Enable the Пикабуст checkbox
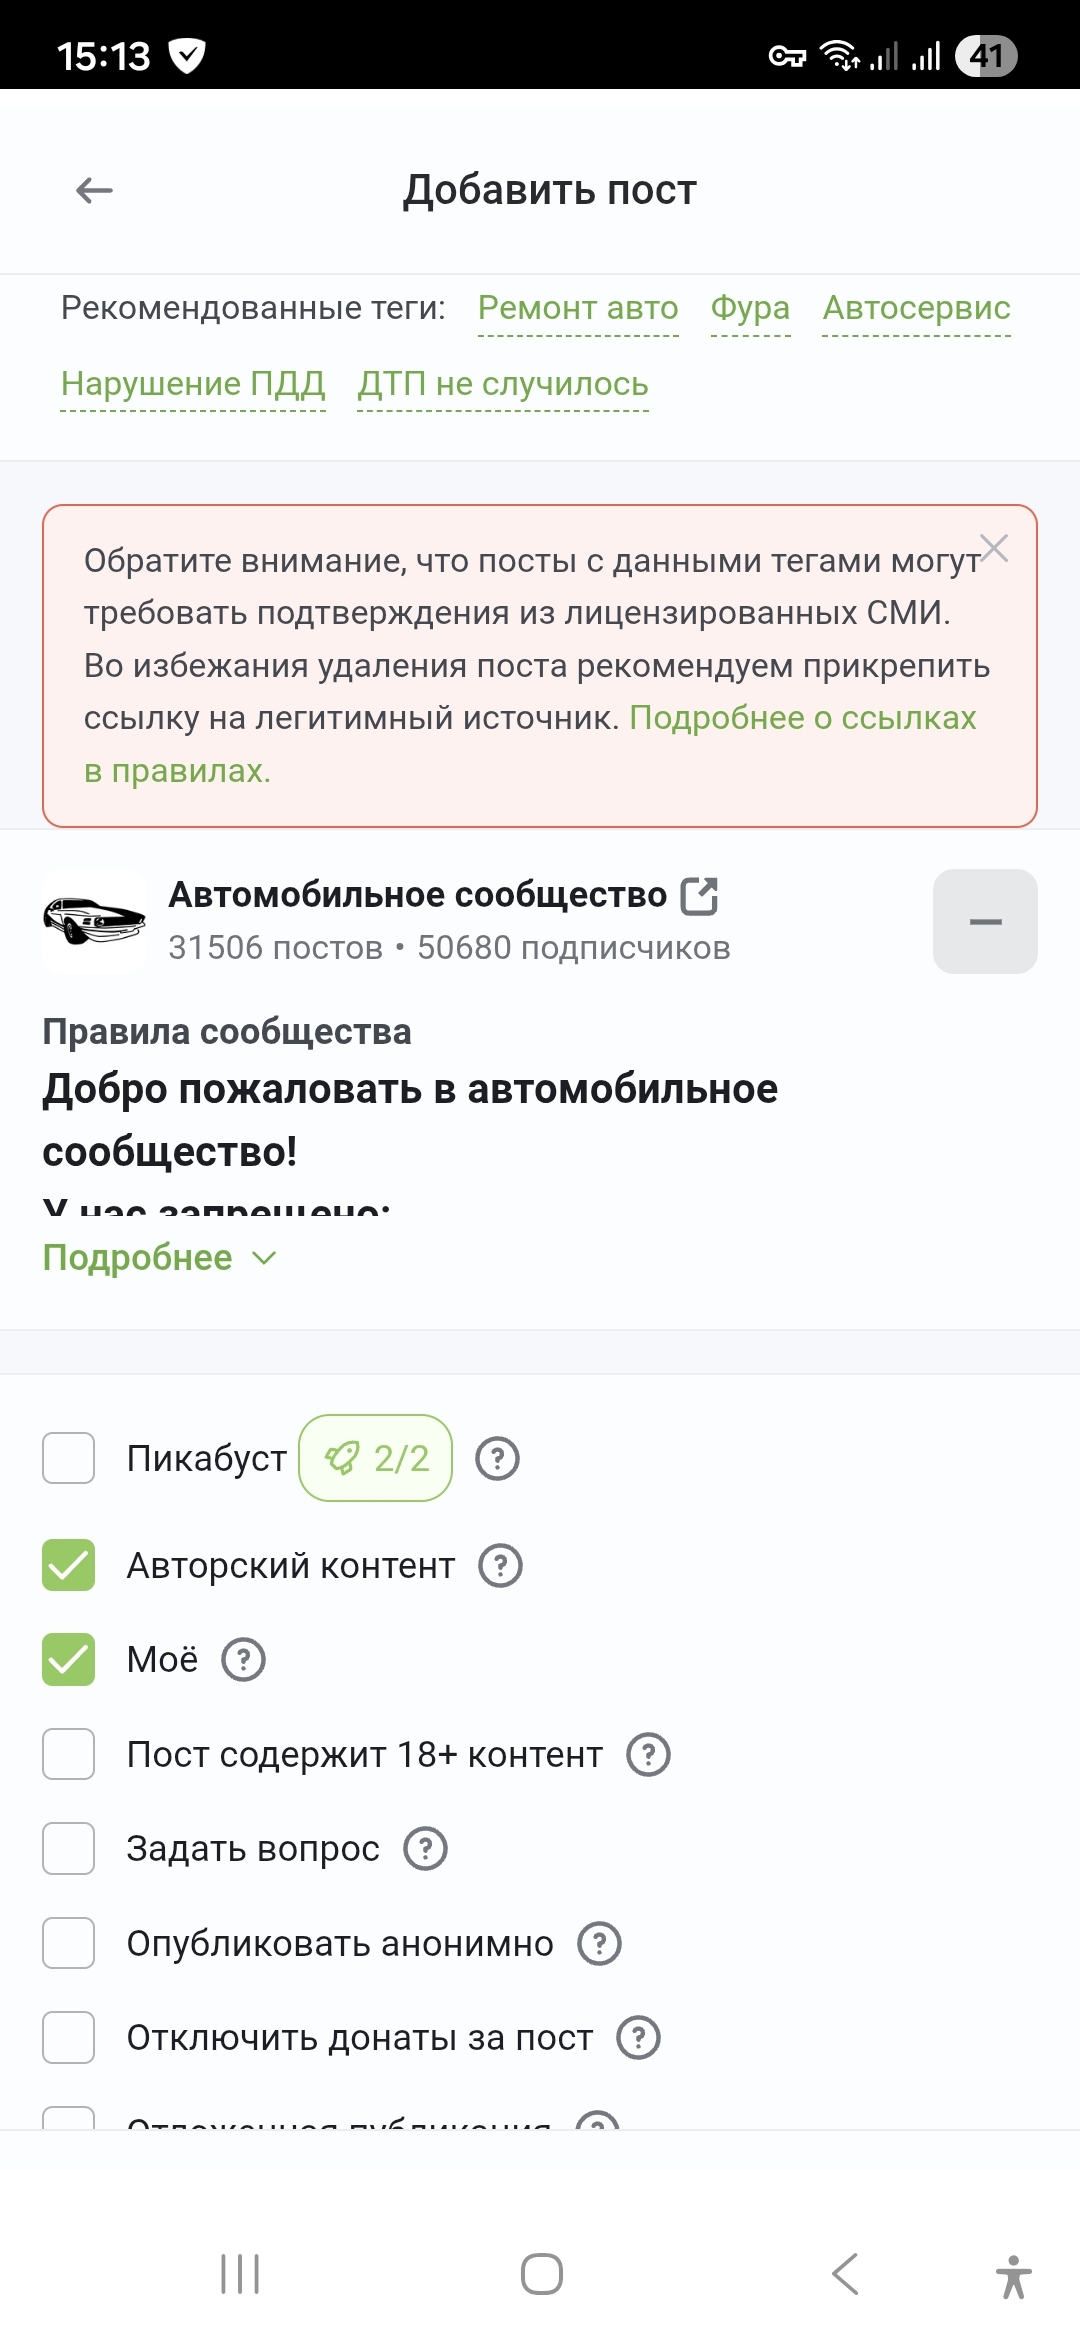This screenshot has width=1080, height=2340. pyautogui.click(x=69, y=1459)
